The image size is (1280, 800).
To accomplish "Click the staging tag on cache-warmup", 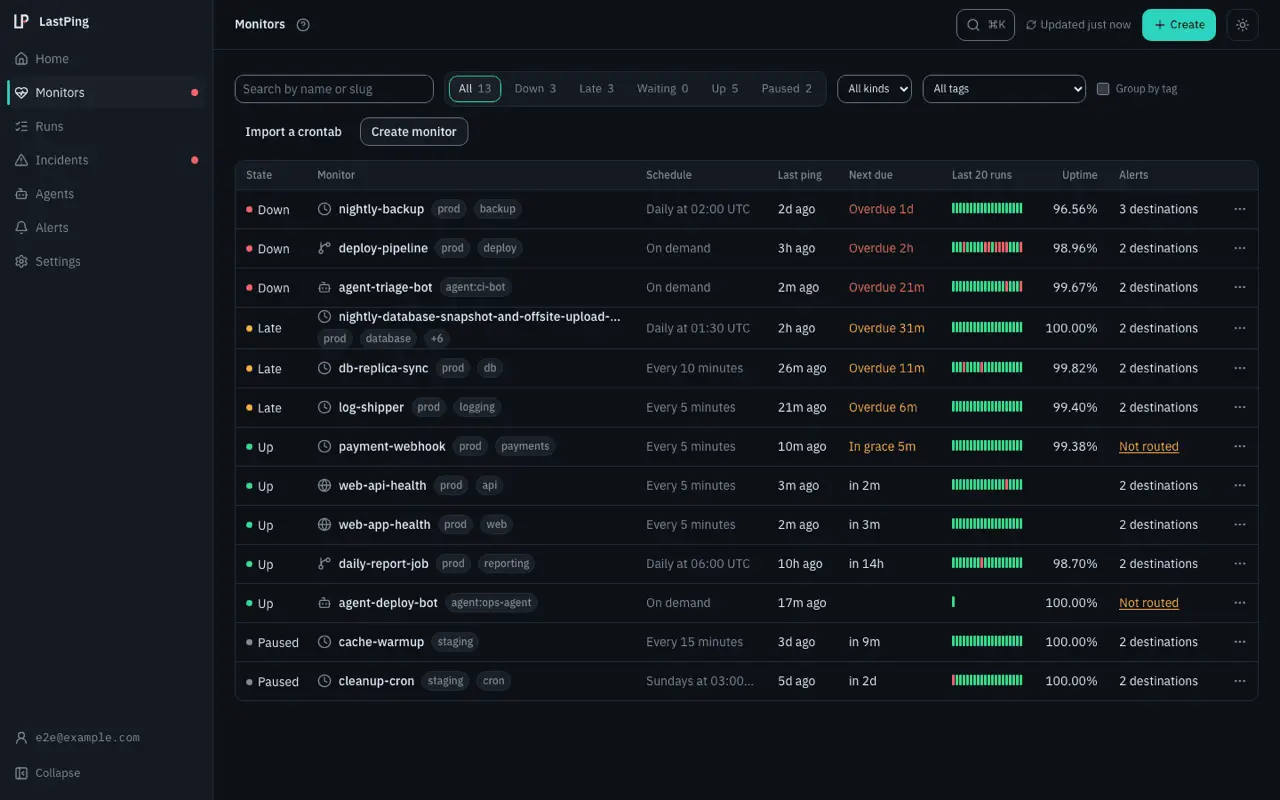I will click(x=455, y=642).
